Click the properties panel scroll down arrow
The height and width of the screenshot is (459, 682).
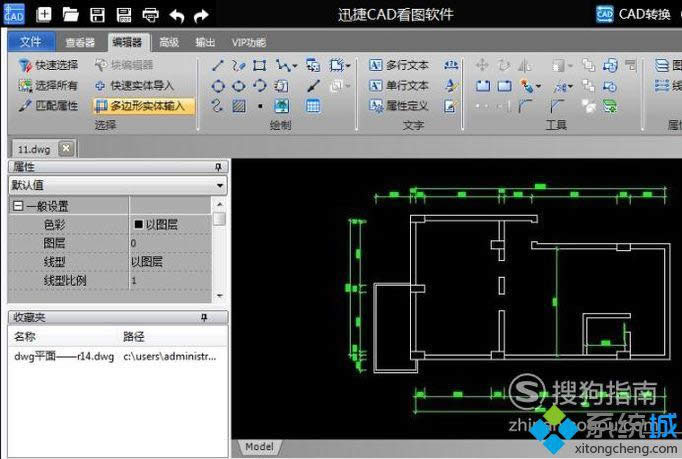(x=220, y=296)
